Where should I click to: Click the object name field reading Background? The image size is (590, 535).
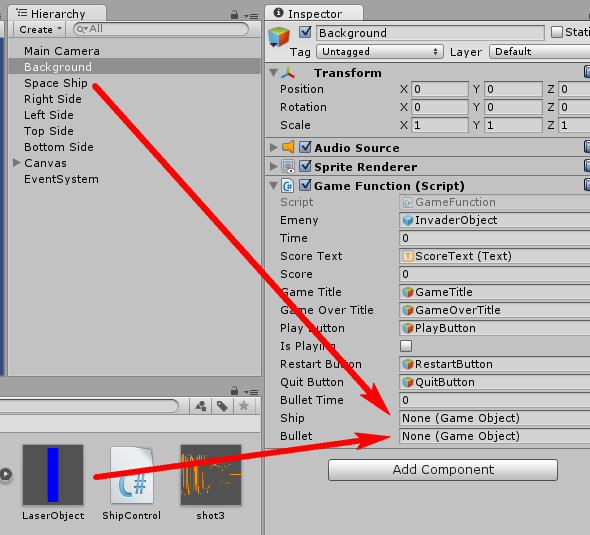430,33
